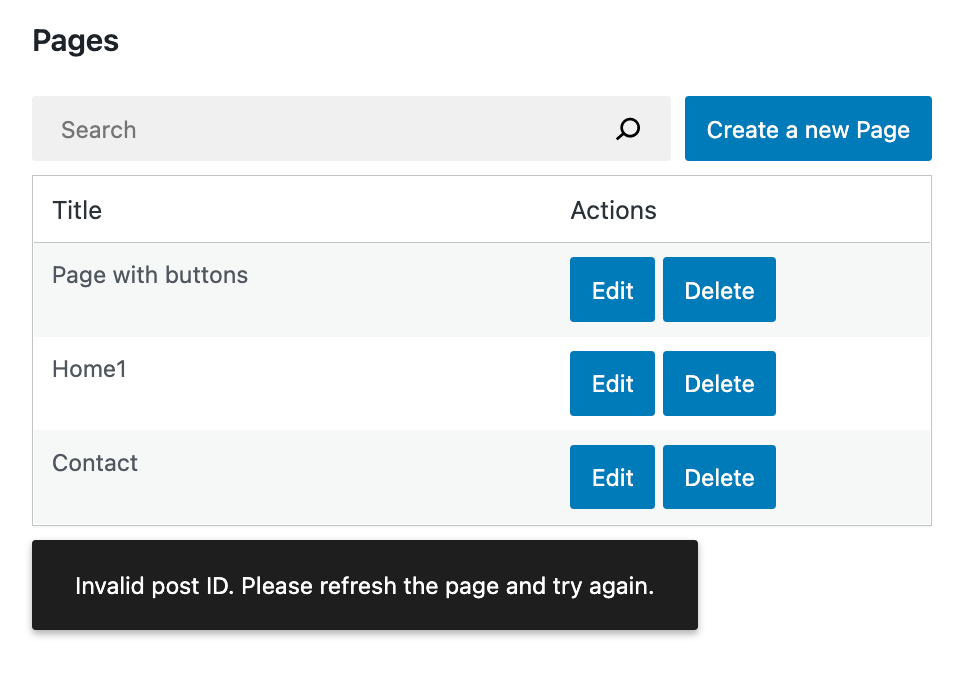Click empty area right of Home1 Delete button

[x=853, y=383]
